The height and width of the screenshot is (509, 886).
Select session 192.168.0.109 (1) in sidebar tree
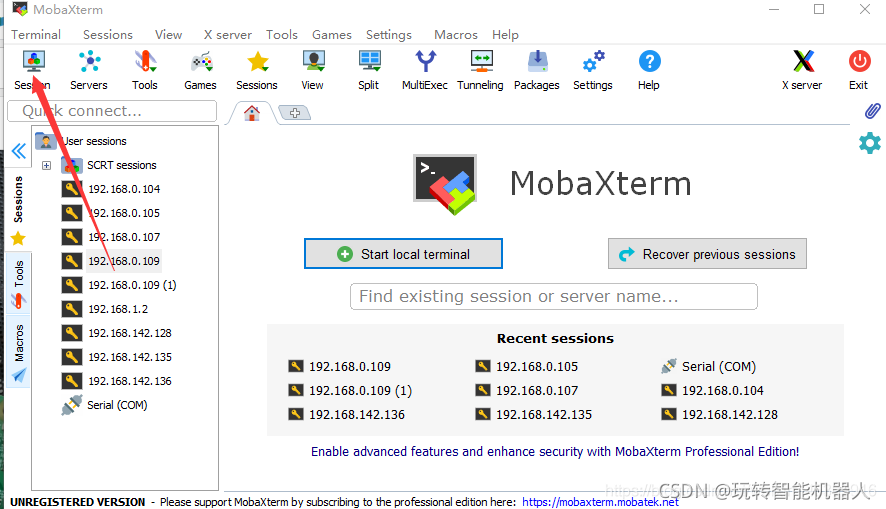[119, 285]
